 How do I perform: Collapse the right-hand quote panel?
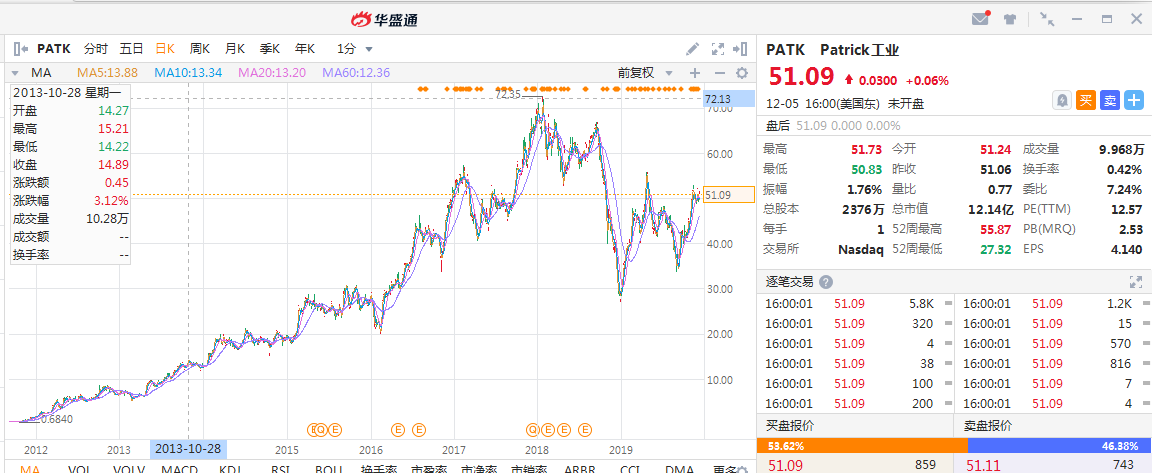click(x=740, y=49)
